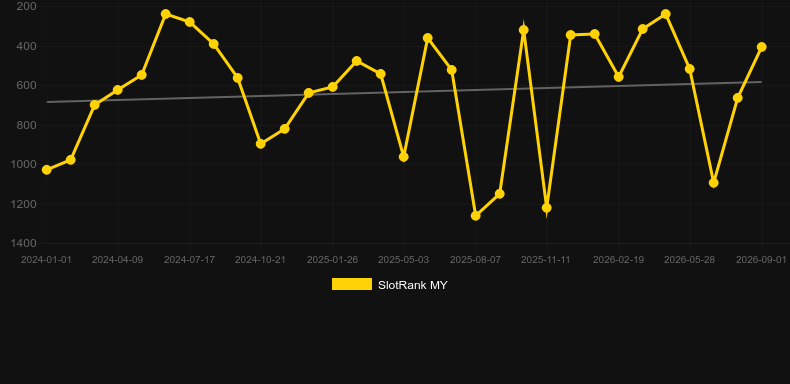Click the yellow SlotRank MY legend swatch

pos(352,284)
